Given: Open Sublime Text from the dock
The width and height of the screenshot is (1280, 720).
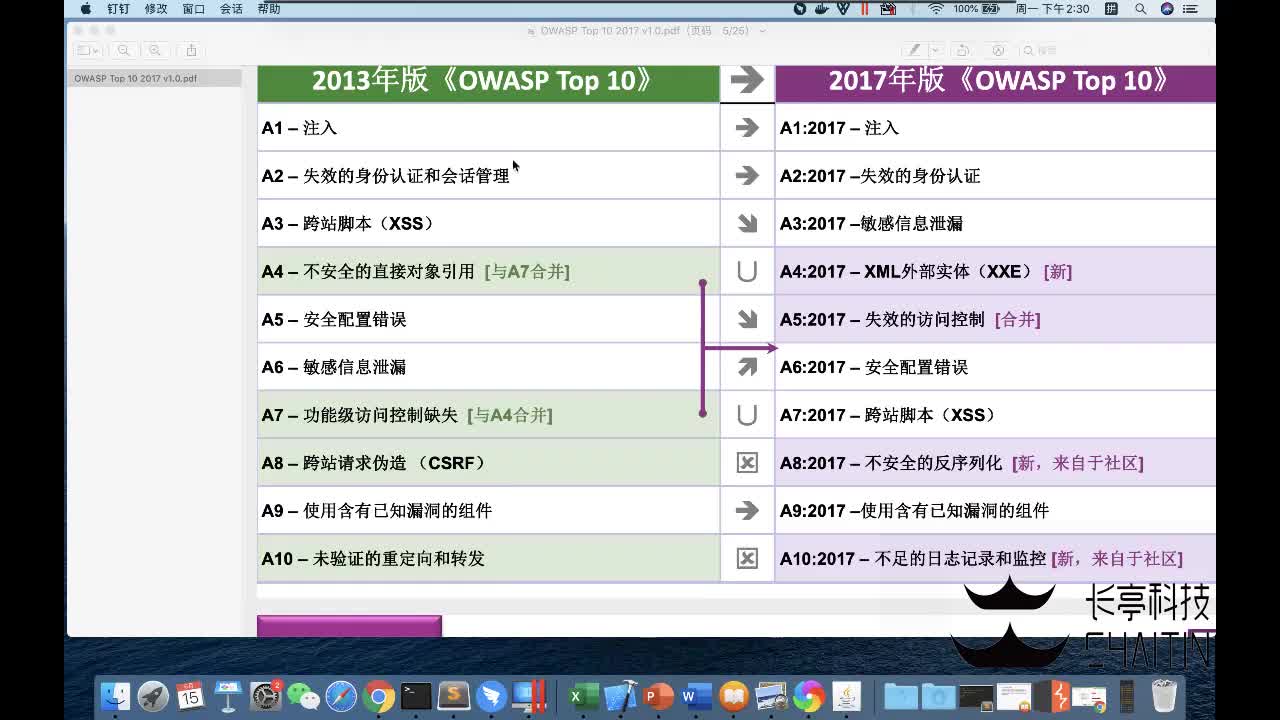Looking at the screenshot, I should coord(453,696).
